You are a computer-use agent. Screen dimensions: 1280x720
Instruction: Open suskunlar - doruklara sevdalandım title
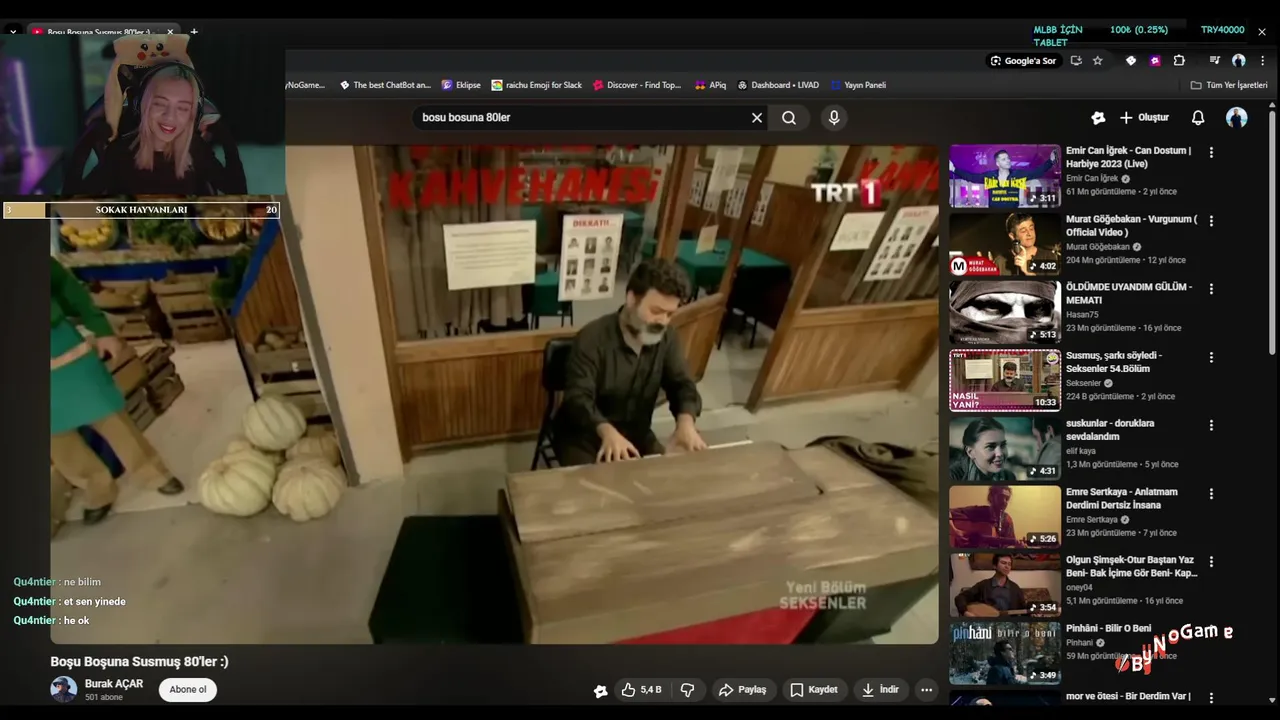click(x=1112, y=430)
